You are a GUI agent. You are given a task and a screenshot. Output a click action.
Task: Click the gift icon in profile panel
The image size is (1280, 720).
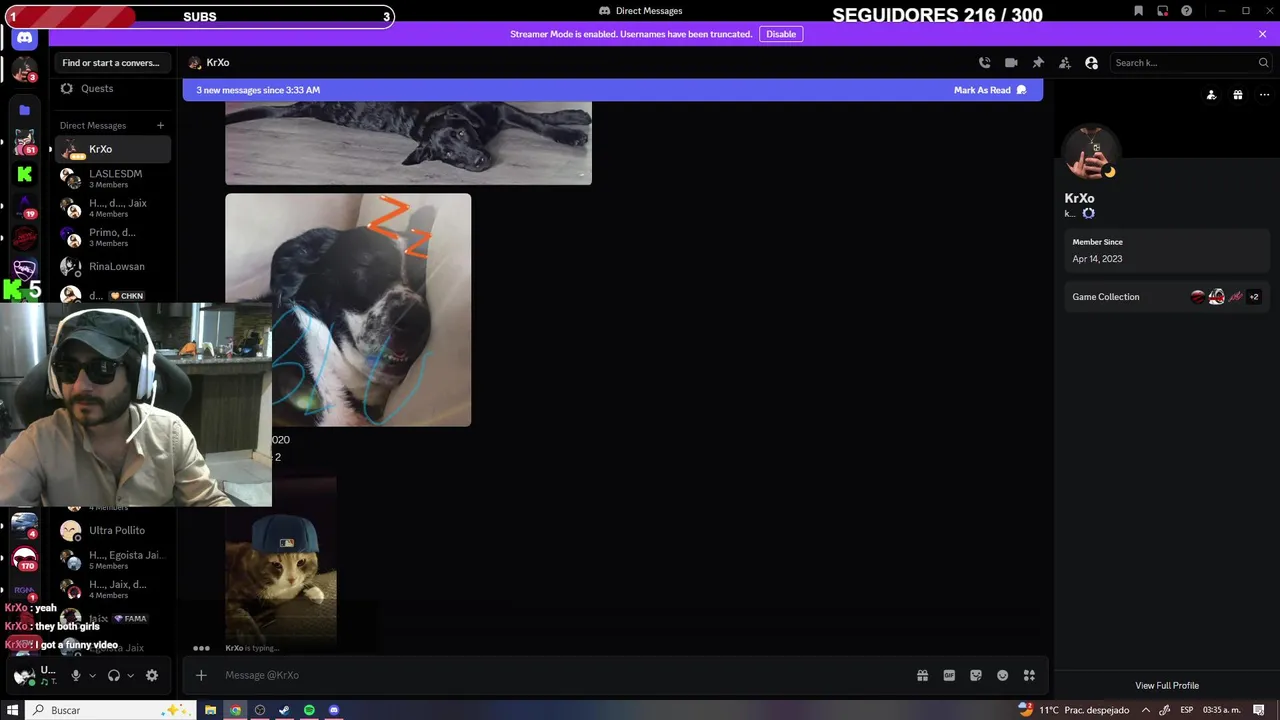click(1238, 95)
